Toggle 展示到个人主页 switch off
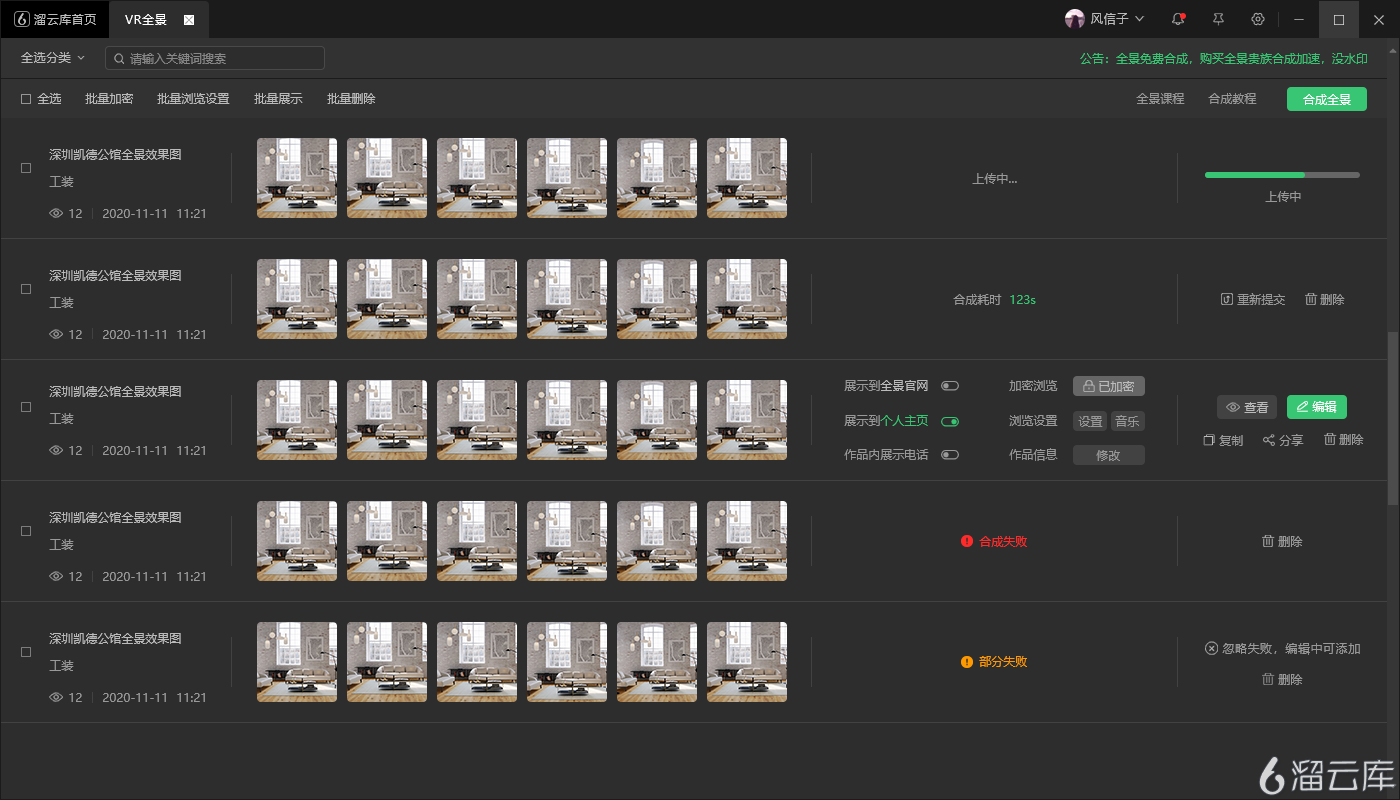1400x800 pixels. tap(950, 421)
